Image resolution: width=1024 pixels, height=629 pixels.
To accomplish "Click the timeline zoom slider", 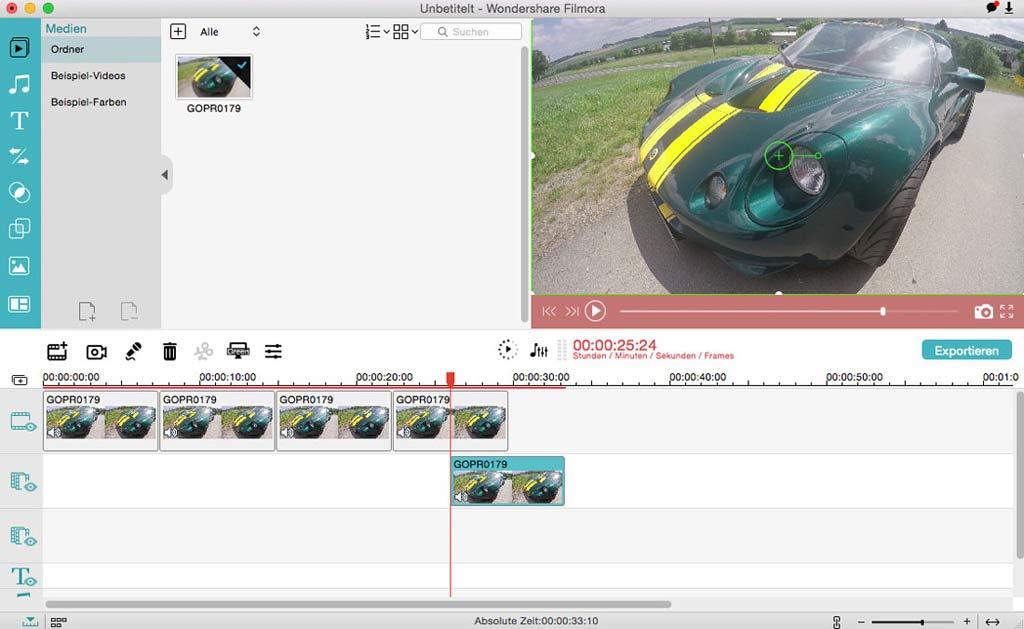I will click(x=912, y=622).
